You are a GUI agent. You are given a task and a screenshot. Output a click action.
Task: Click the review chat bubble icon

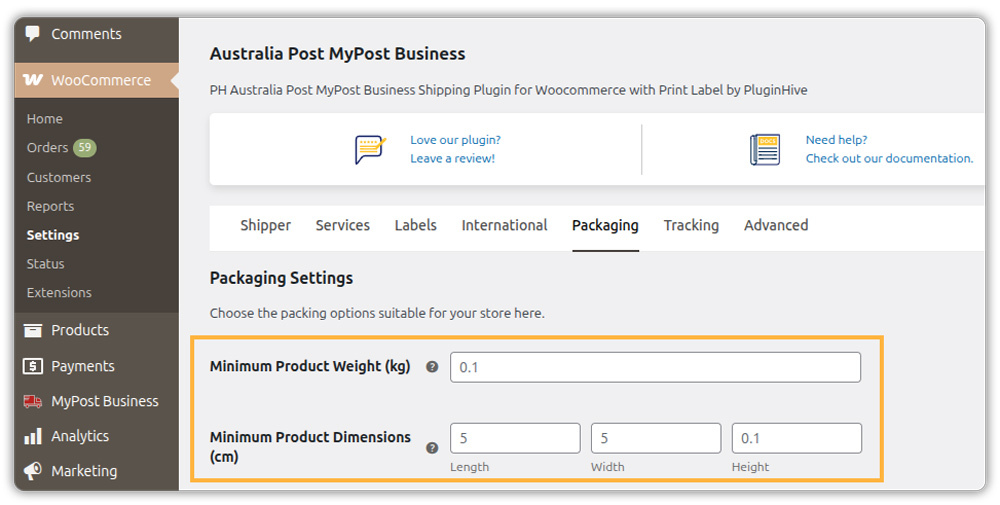pos(371,150)
